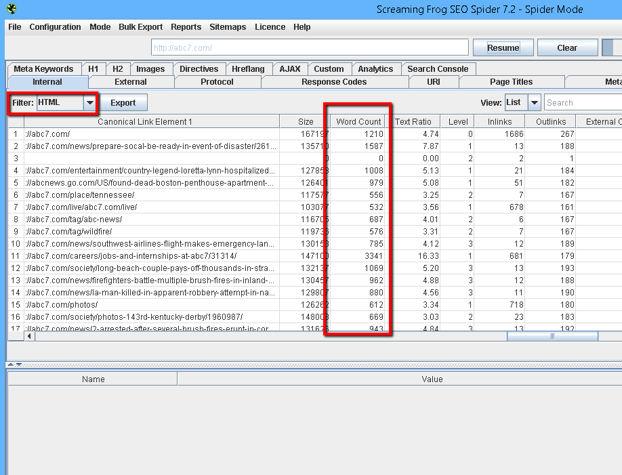The image size is (622, 475).
Task: Switch to the Images tab
Action: tap(150, 69)
